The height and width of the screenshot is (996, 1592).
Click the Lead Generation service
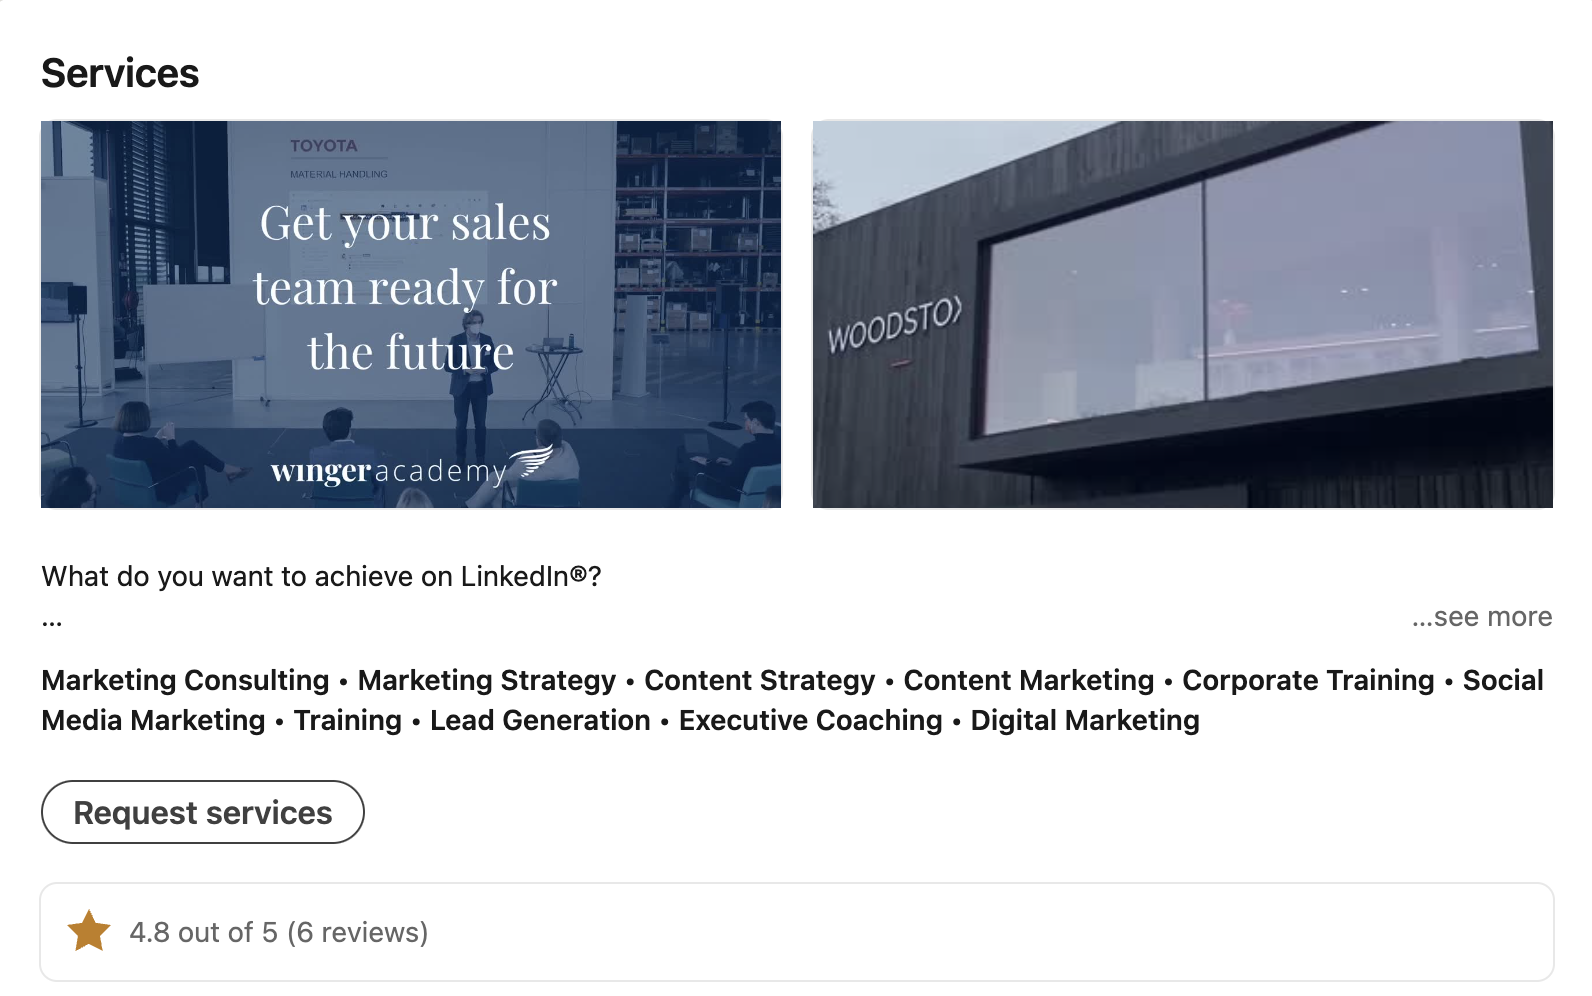click(x=540, y=720)
